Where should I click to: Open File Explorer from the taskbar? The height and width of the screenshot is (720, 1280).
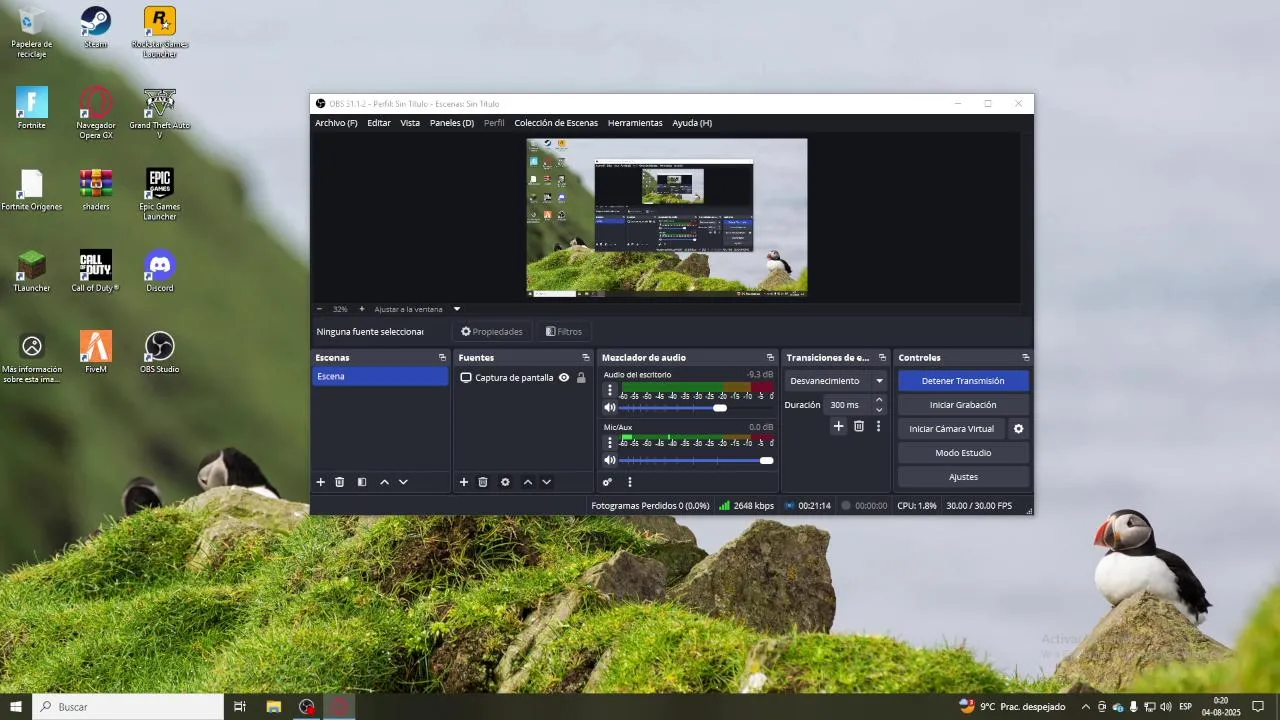(273, 706)
